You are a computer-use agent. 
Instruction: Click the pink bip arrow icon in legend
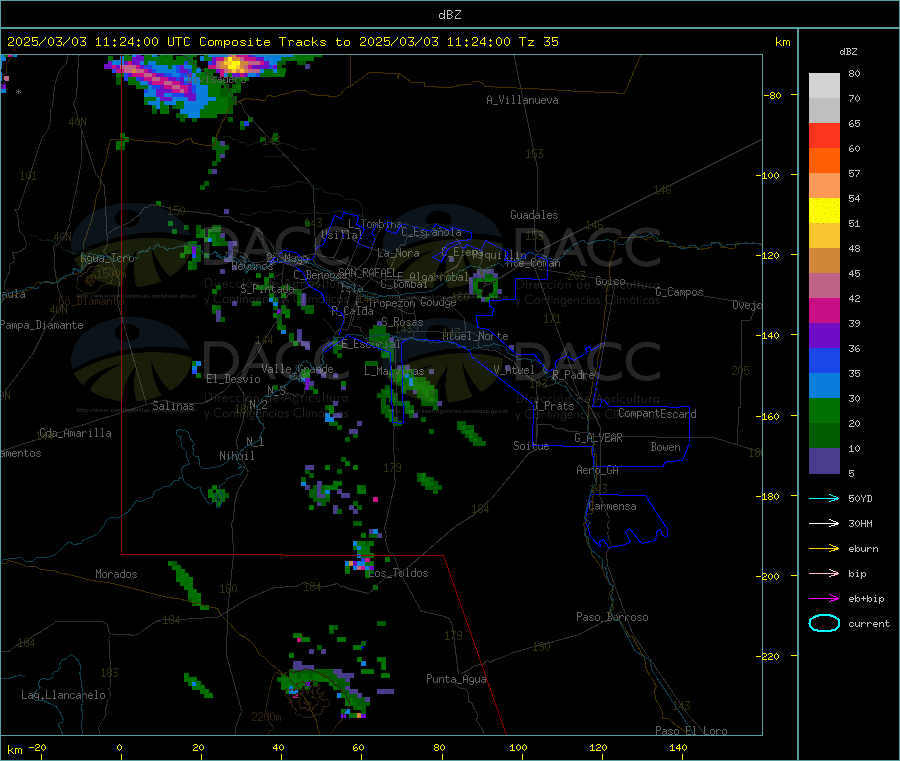pyautogui.click(x=824, y=573)
